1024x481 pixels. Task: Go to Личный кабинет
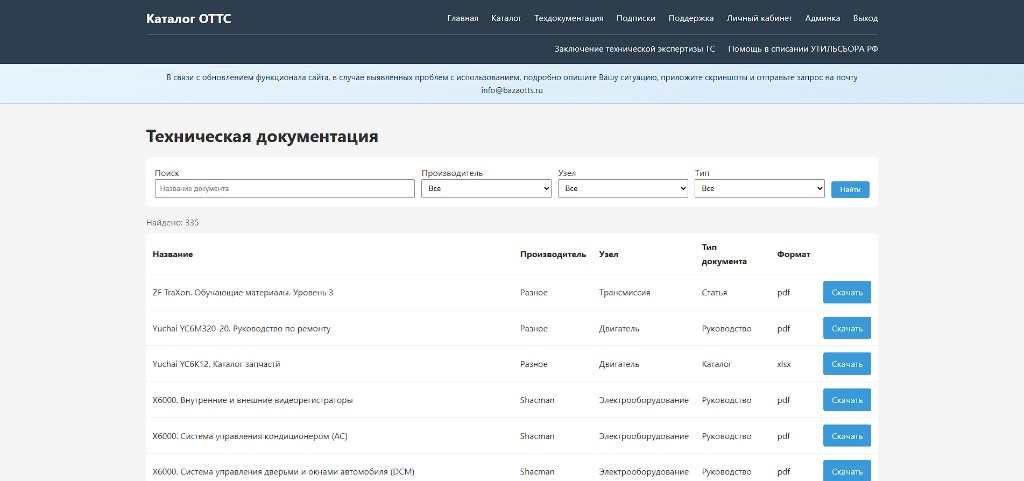(x=760, y=18)
